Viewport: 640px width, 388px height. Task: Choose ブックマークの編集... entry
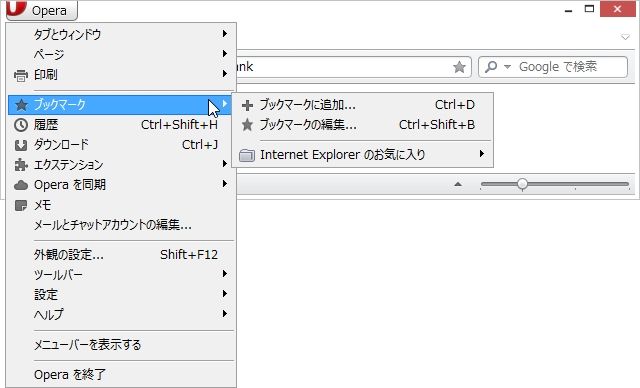point(362,125)
